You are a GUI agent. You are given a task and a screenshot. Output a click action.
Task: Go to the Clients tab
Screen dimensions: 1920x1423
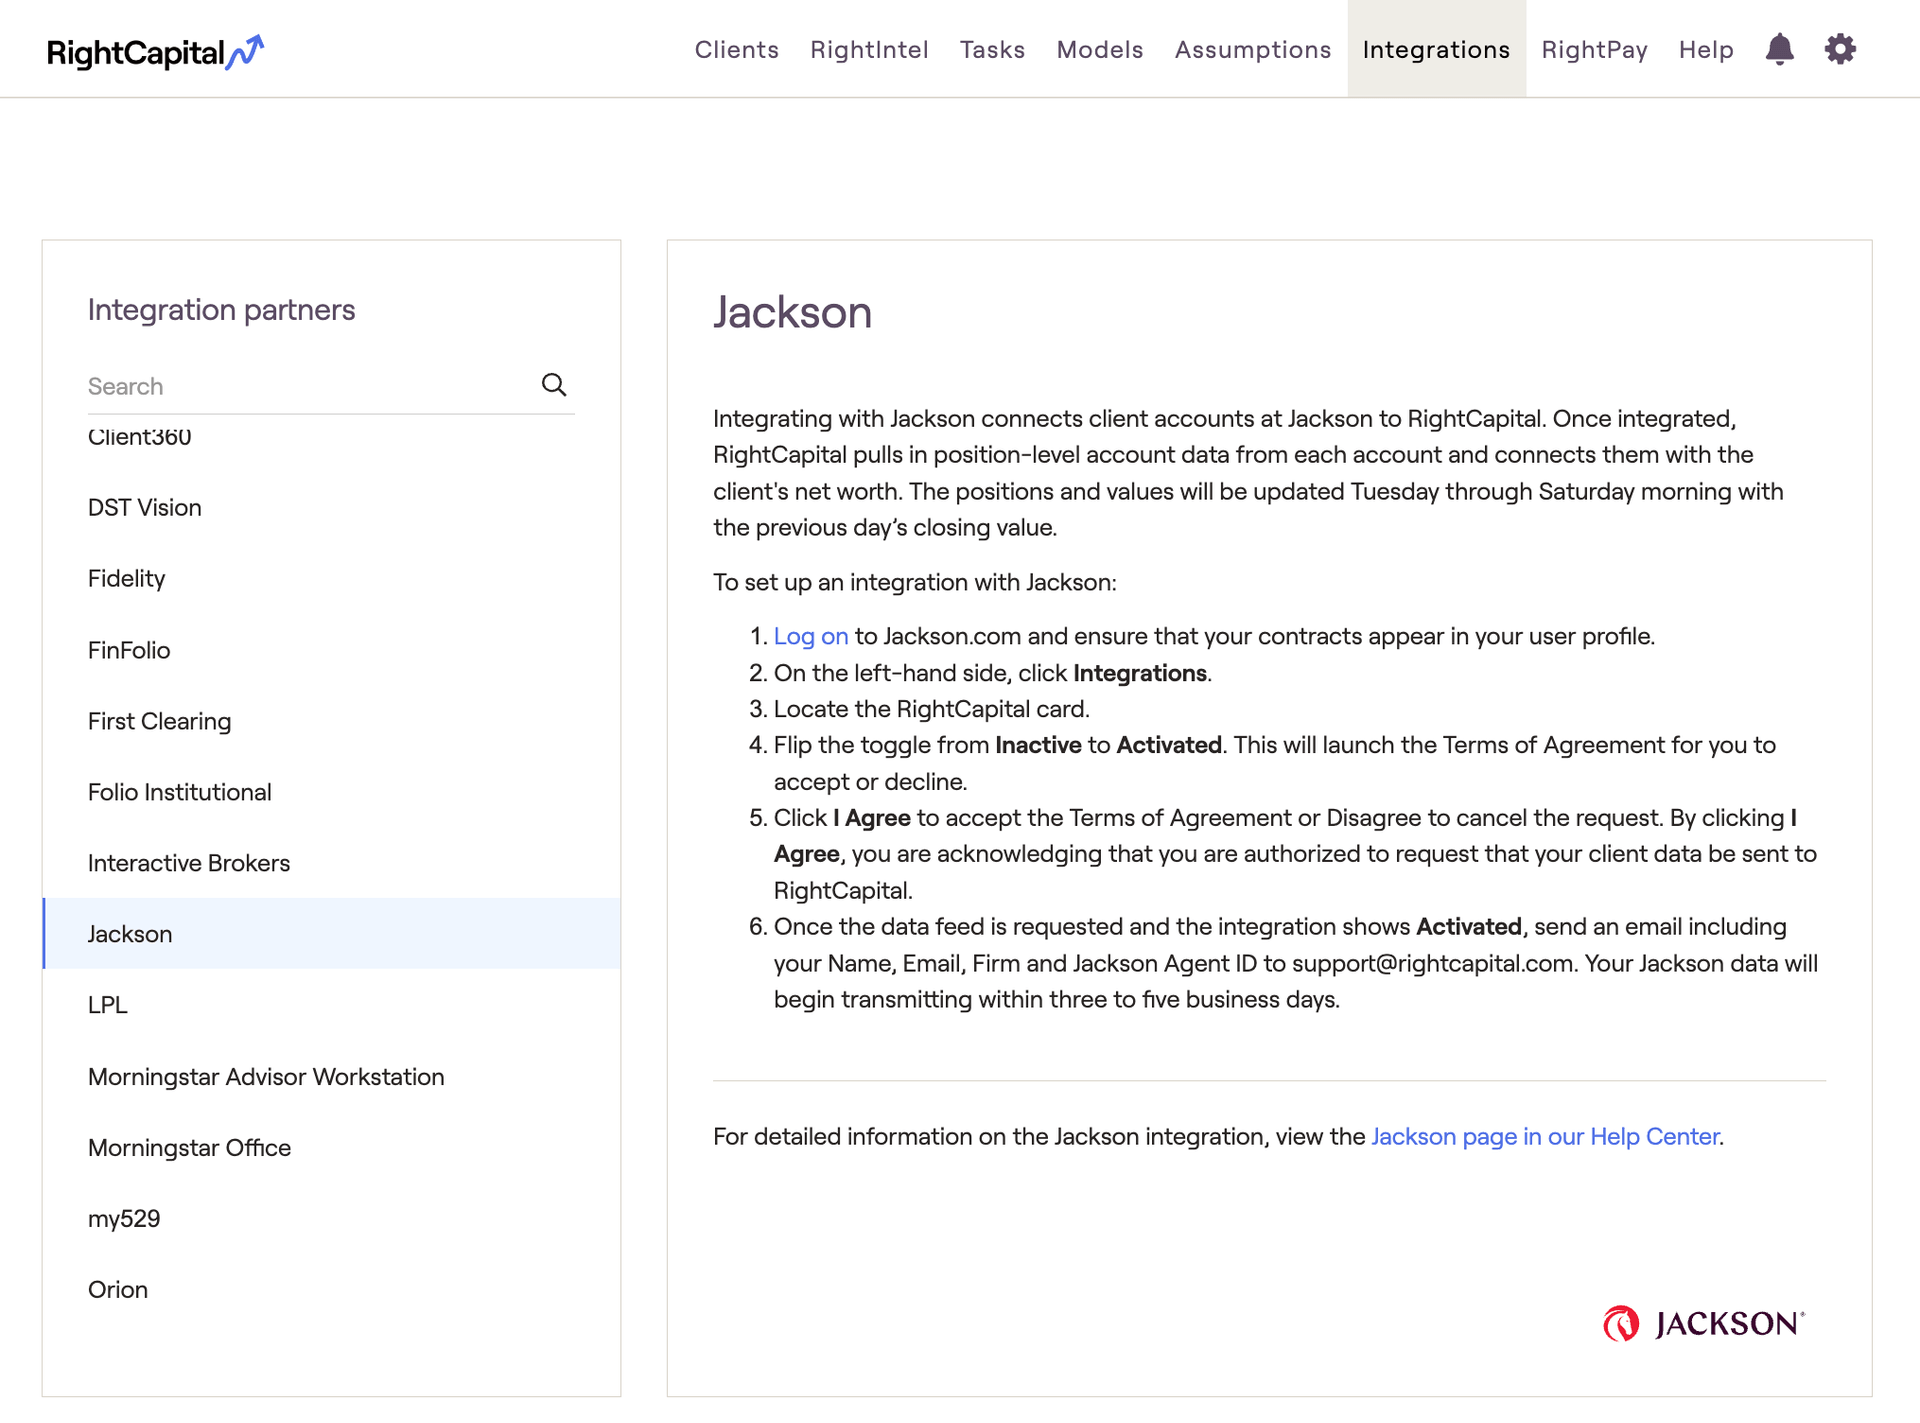click(736, 50)
